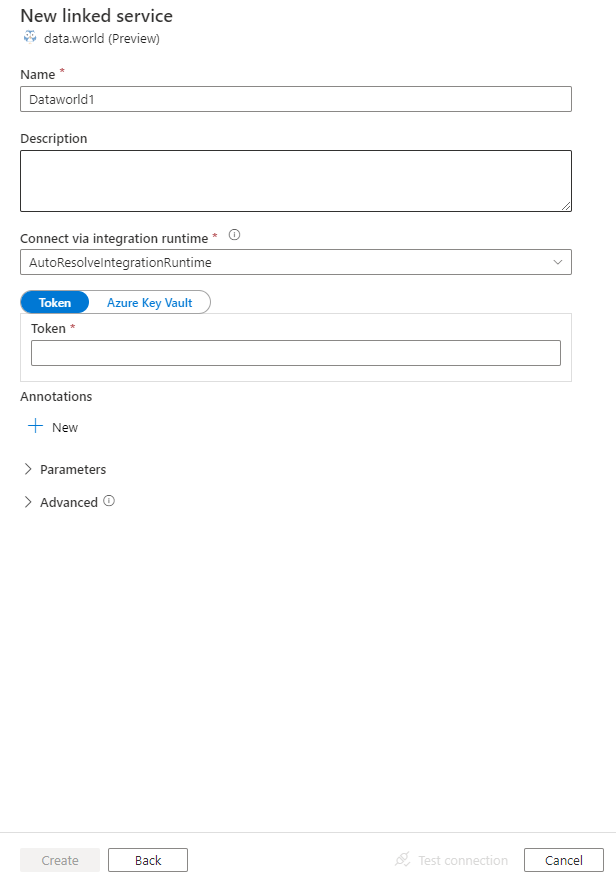Image resolution: width=616 pixels, height=883 pixels.
Task: Click the Create button
Action: click(x=59, y=859)
